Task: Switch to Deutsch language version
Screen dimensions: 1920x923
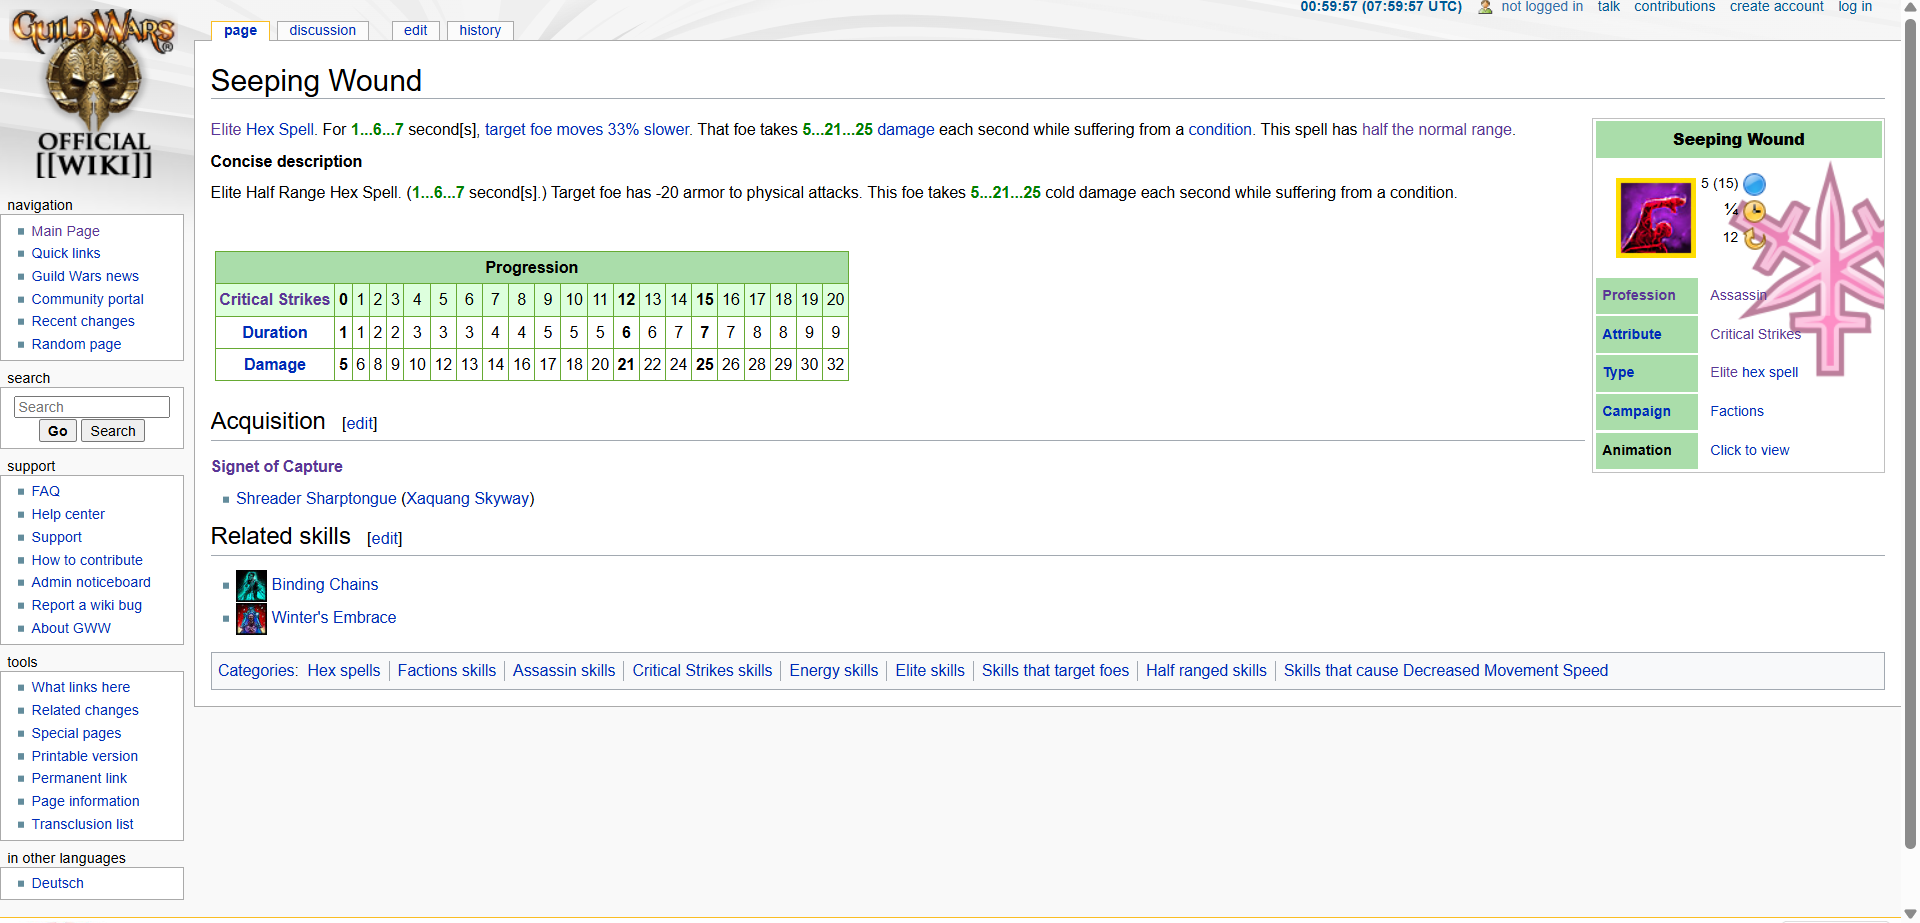Action: (57, 883)
